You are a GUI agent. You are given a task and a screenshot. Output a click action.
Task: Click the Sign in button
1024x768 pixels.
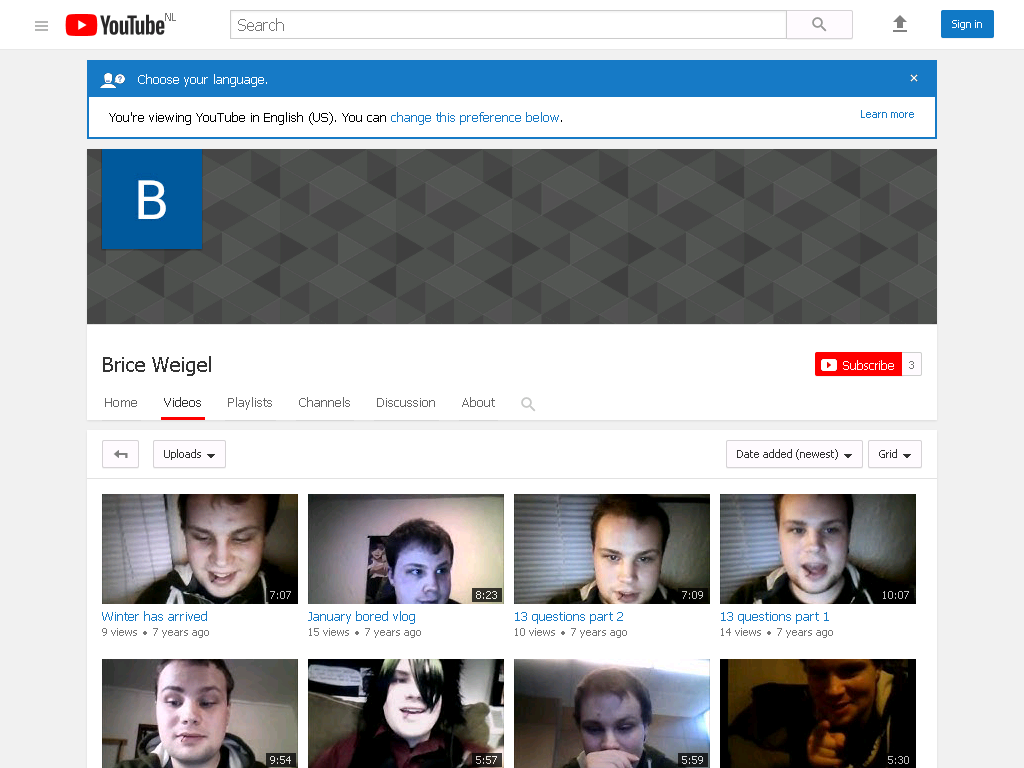(x=967, y=24)
